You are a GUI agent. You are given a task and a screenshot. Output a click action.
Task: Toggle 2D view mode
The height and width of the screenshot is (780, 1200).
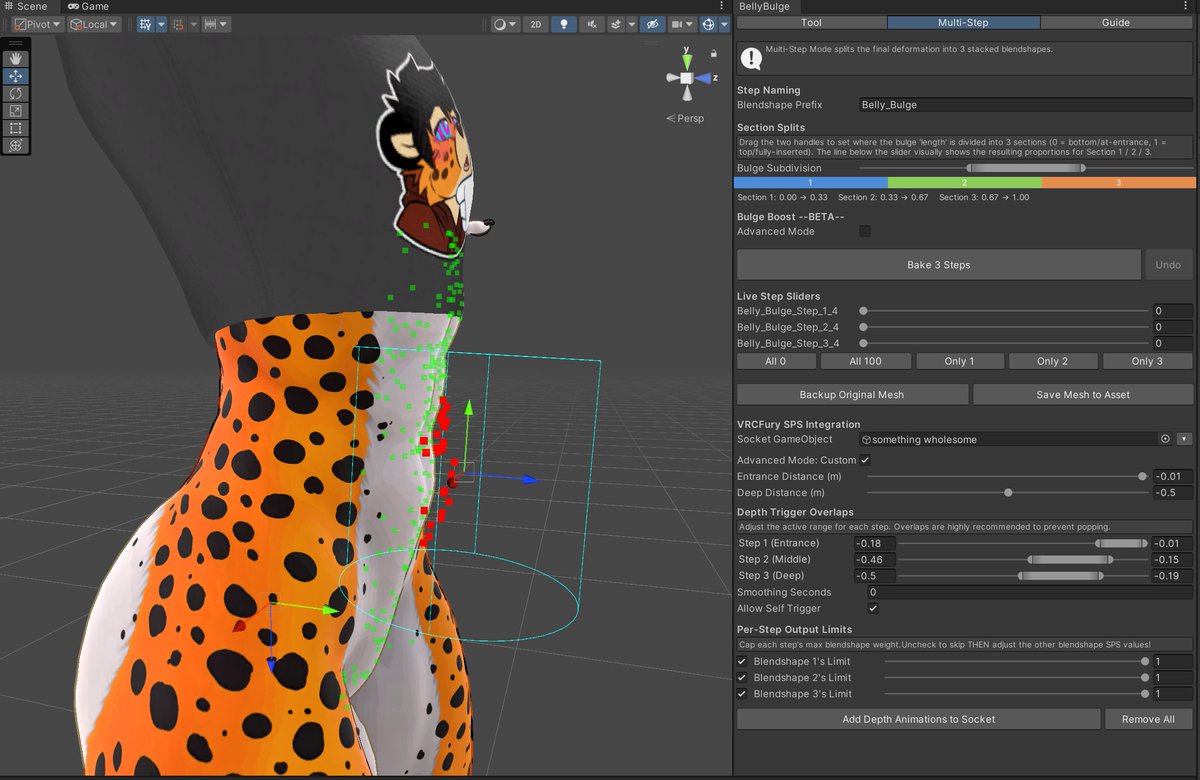[x=536, y=24]
